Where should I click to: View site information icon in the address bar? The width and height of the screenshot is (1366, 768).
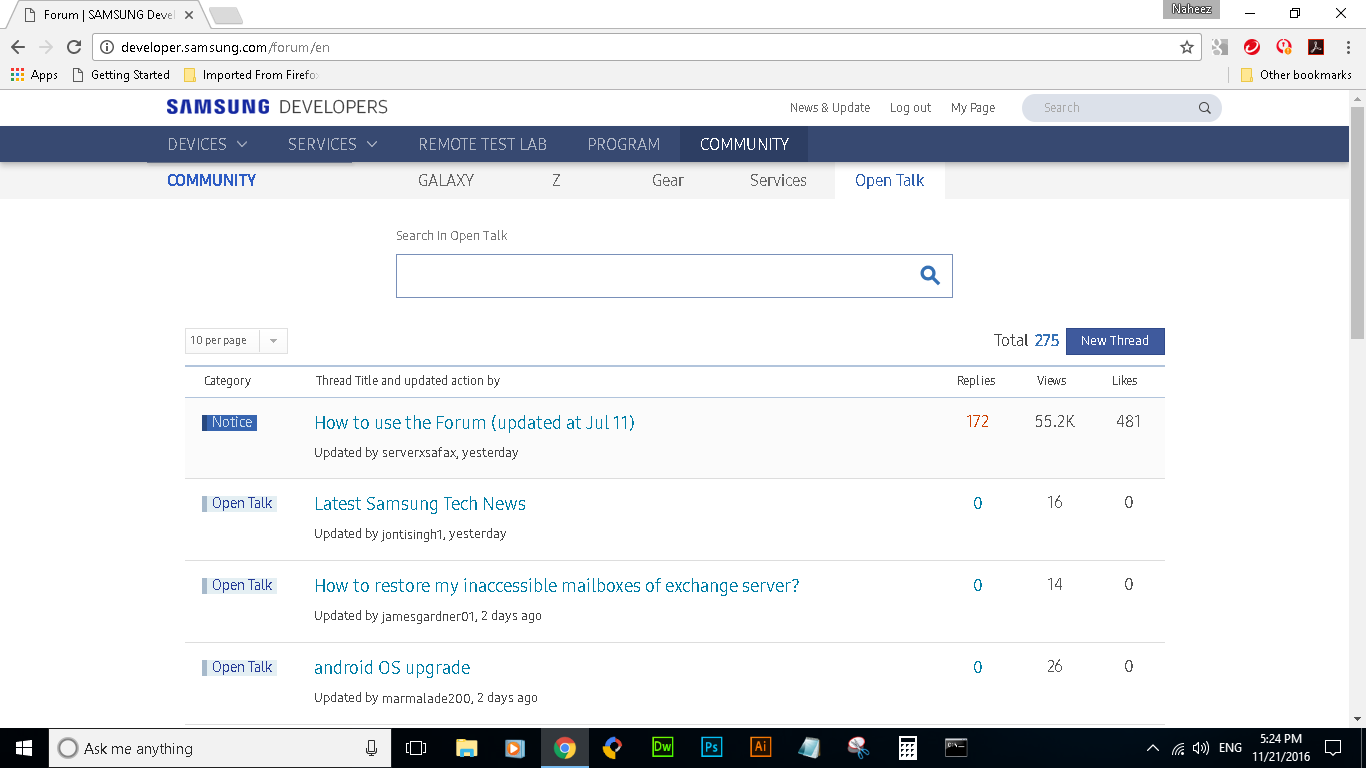click(x=107, y=47)
